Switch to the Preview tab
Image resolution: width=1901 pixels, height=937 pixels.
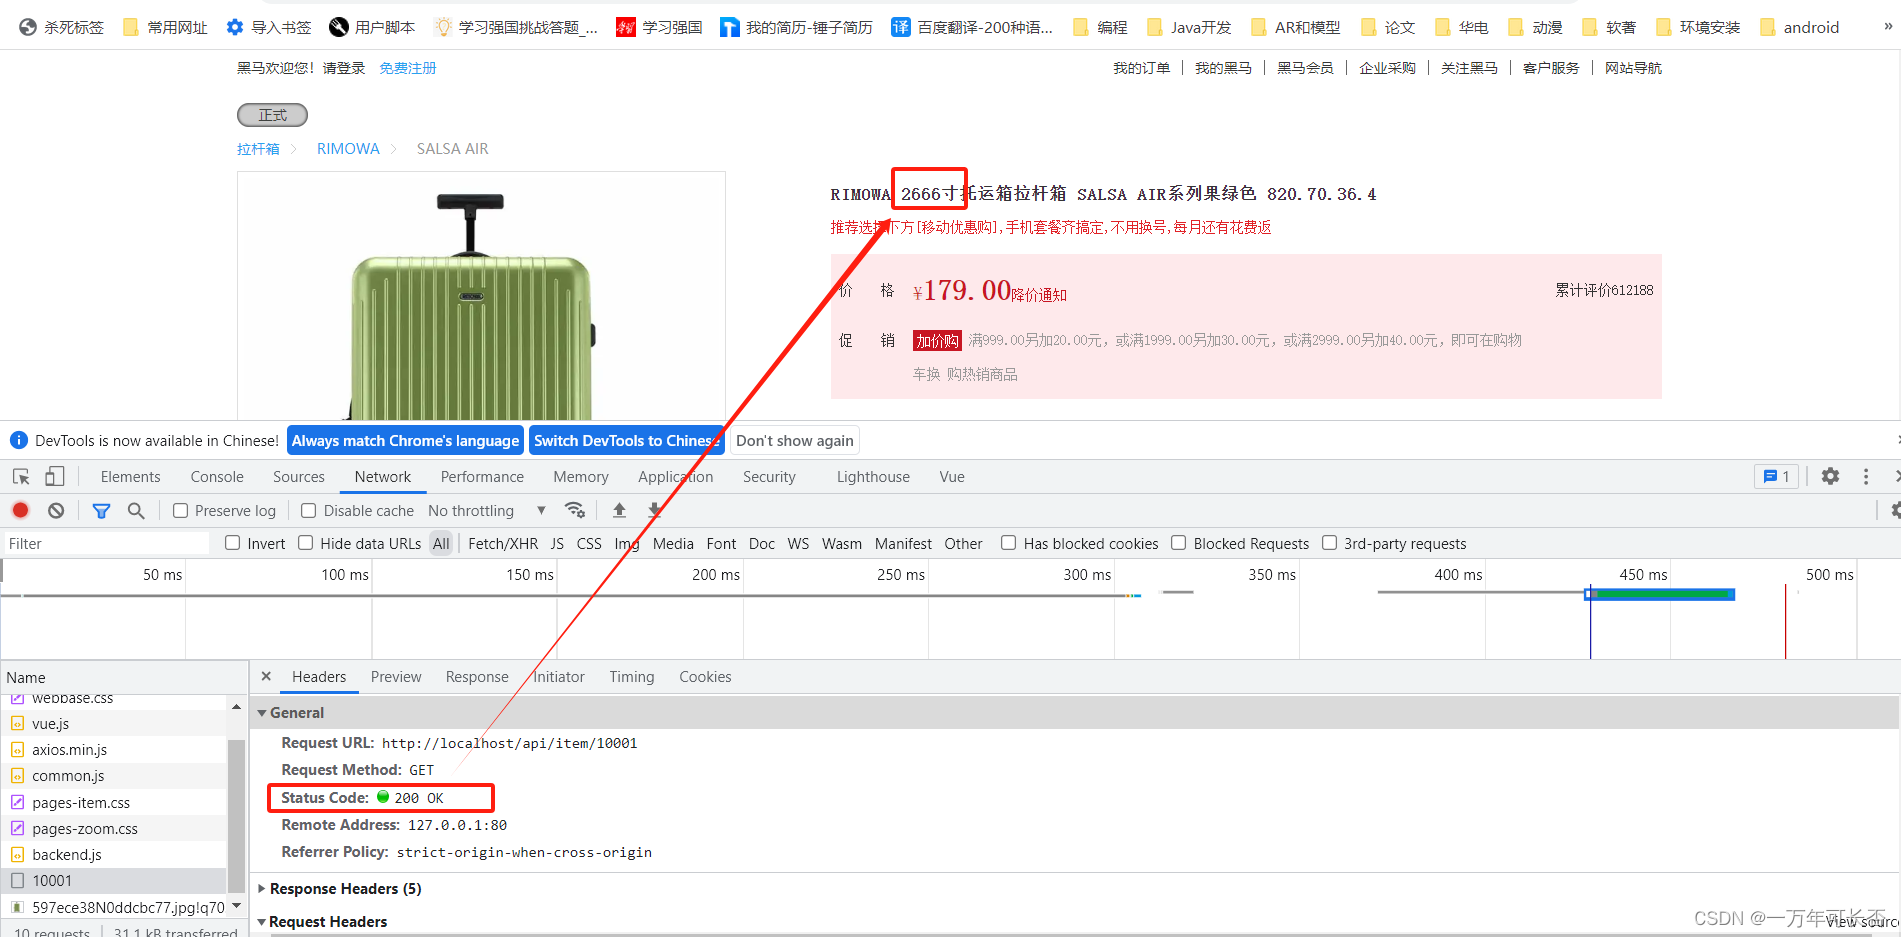pos(396,677)
